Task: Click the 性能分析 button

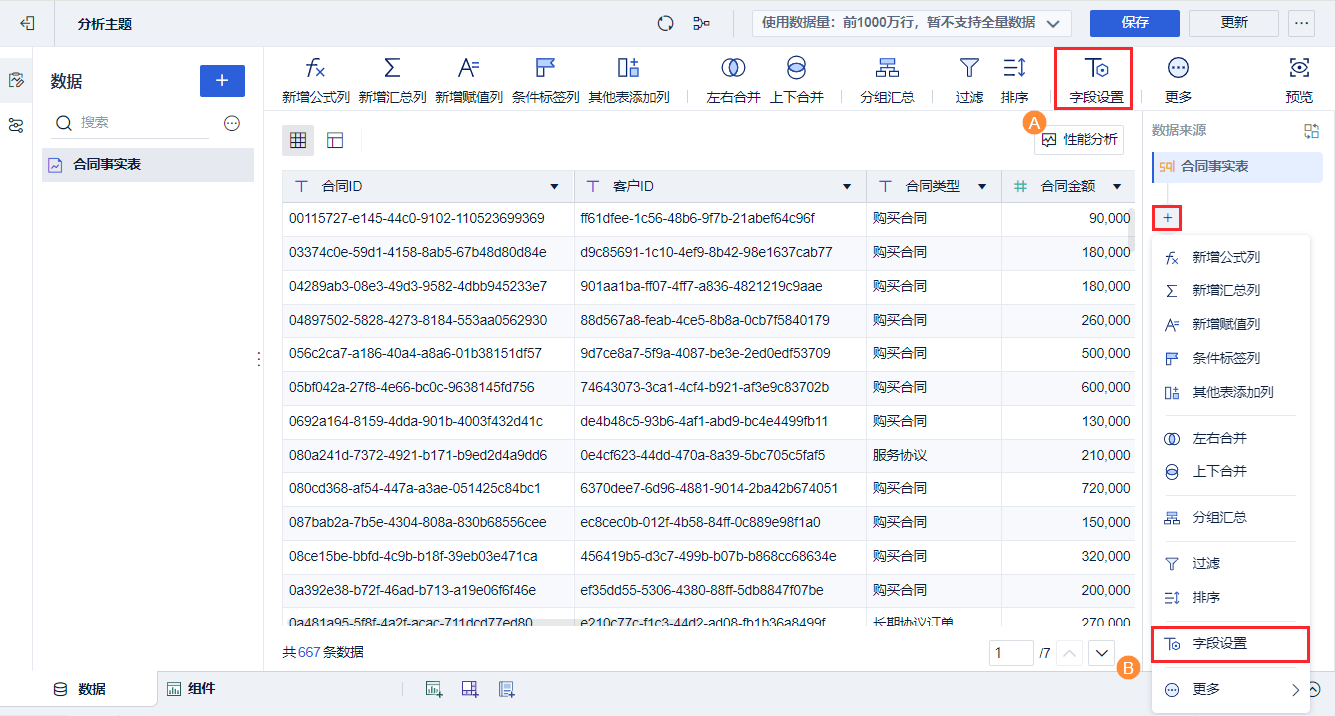Action: pyautogui.click(x=1079, y=140)
